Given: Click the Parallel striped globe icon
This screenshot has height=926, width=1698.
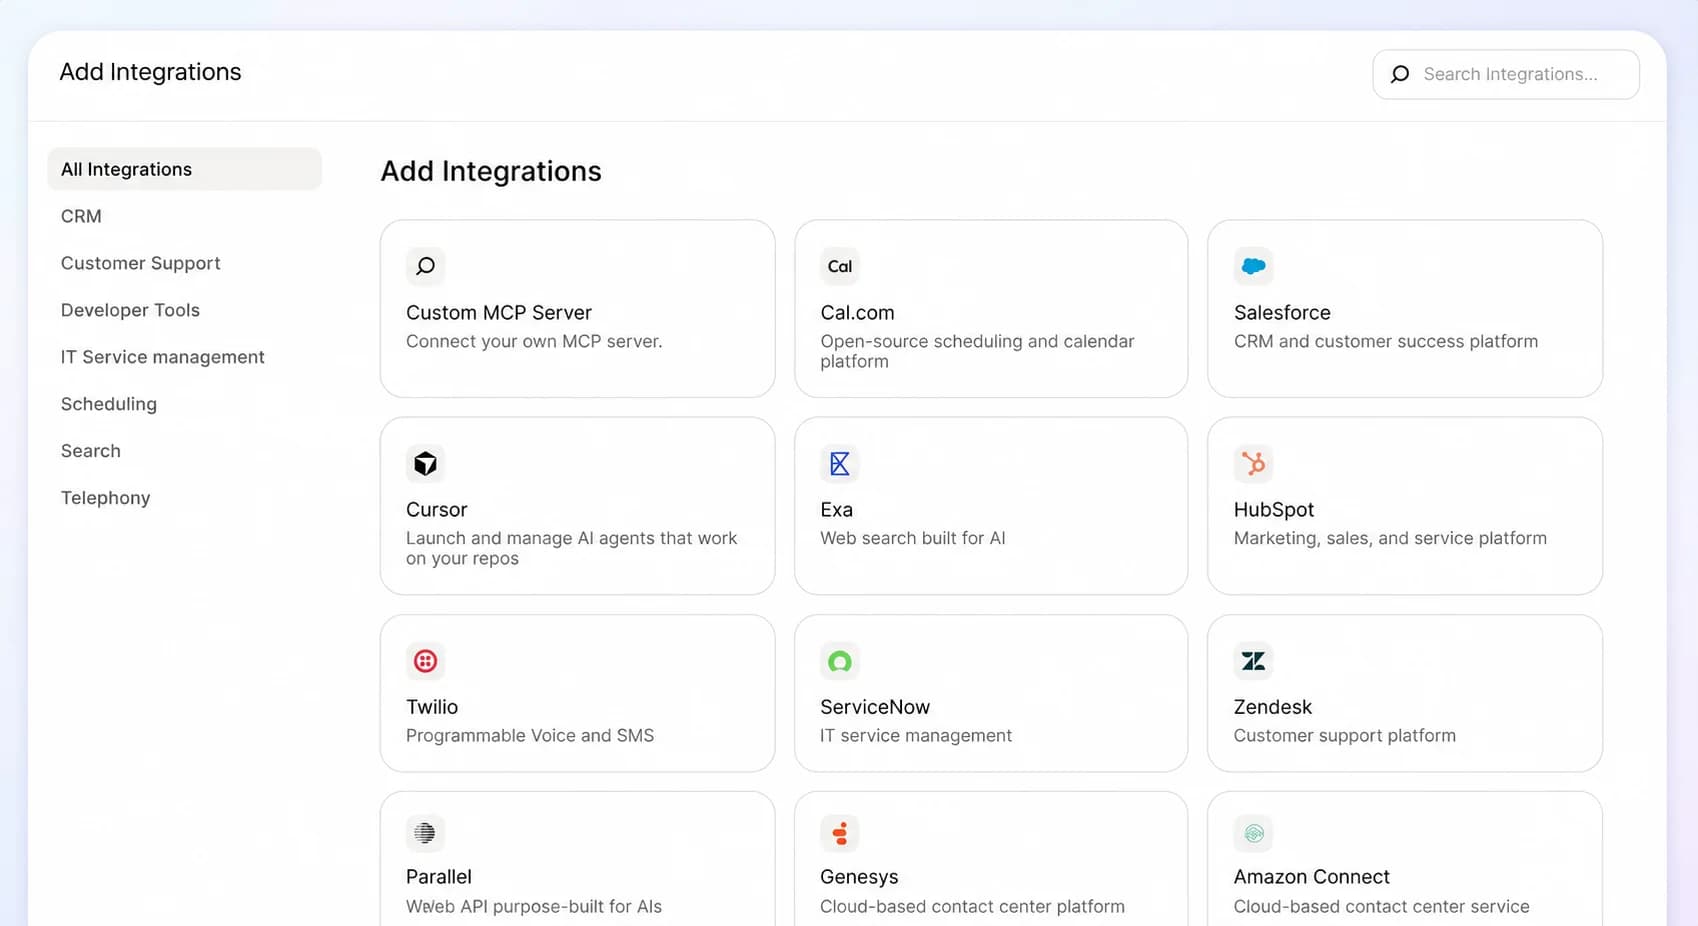Looking at the screenshot, I should (x=425, y=832).
